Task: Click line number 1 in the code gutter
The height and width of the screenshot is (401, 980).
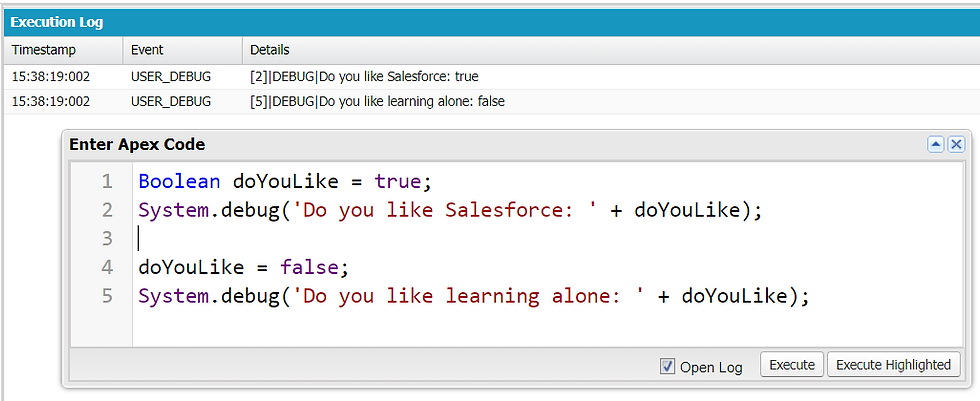Action: point(107,182)
